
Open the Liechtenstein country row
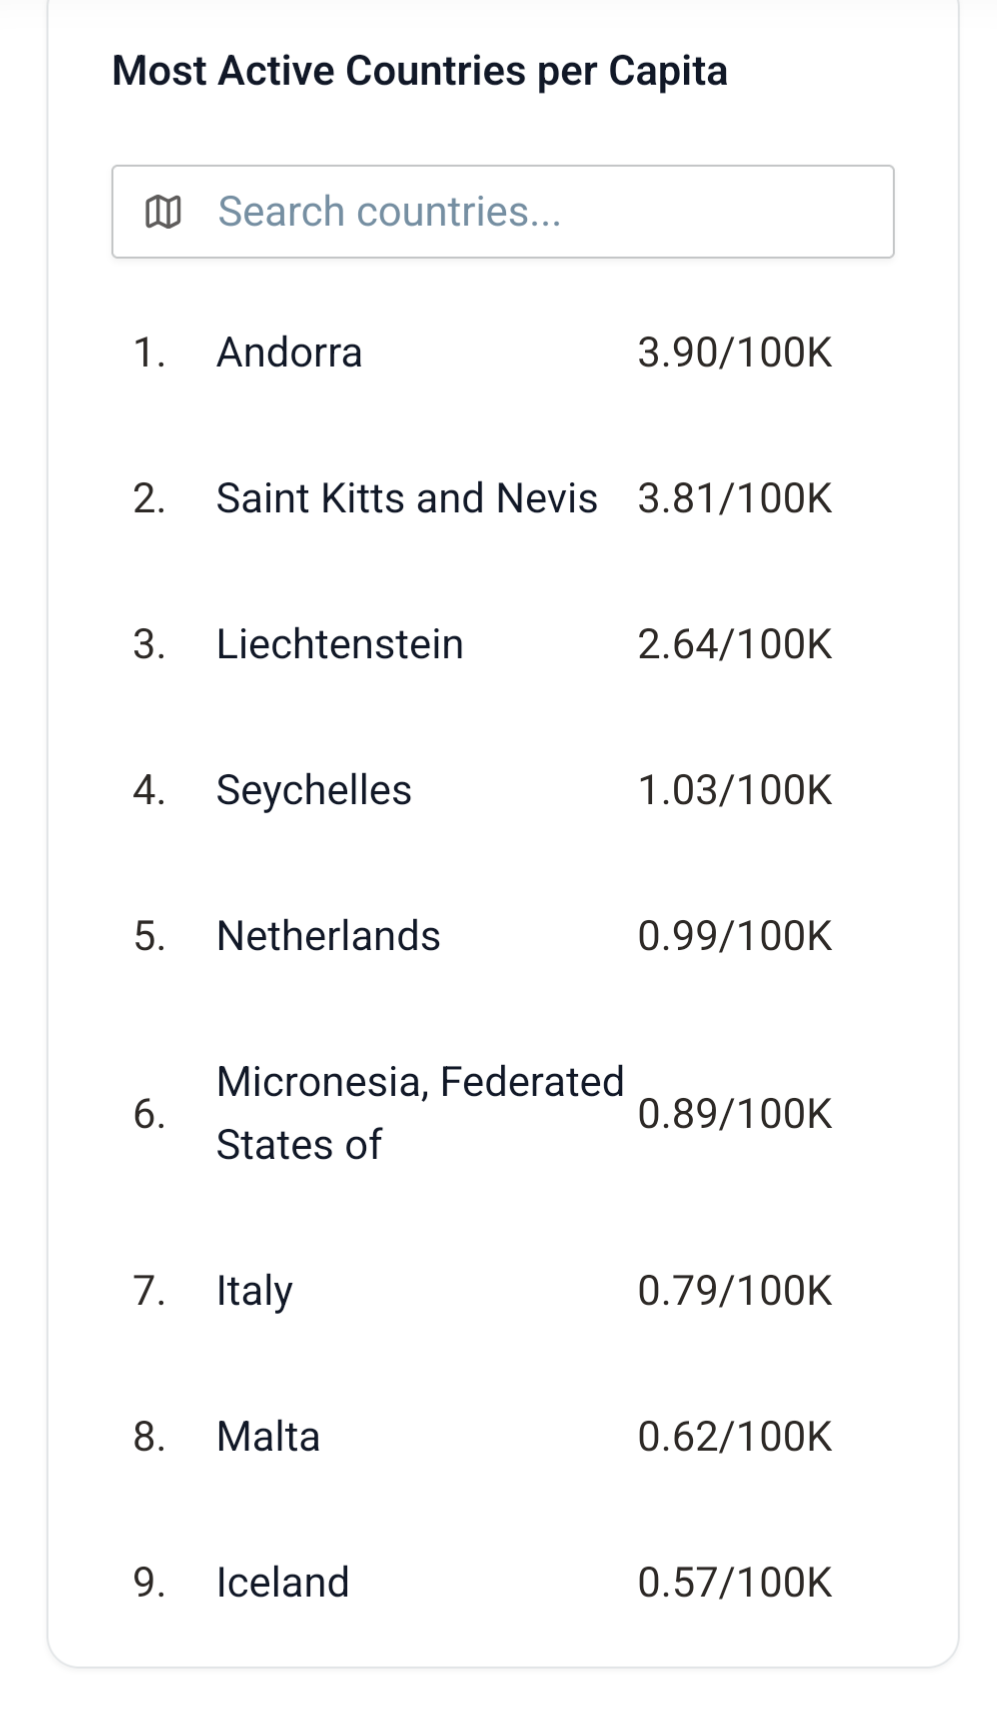click(x=339, y=645)
